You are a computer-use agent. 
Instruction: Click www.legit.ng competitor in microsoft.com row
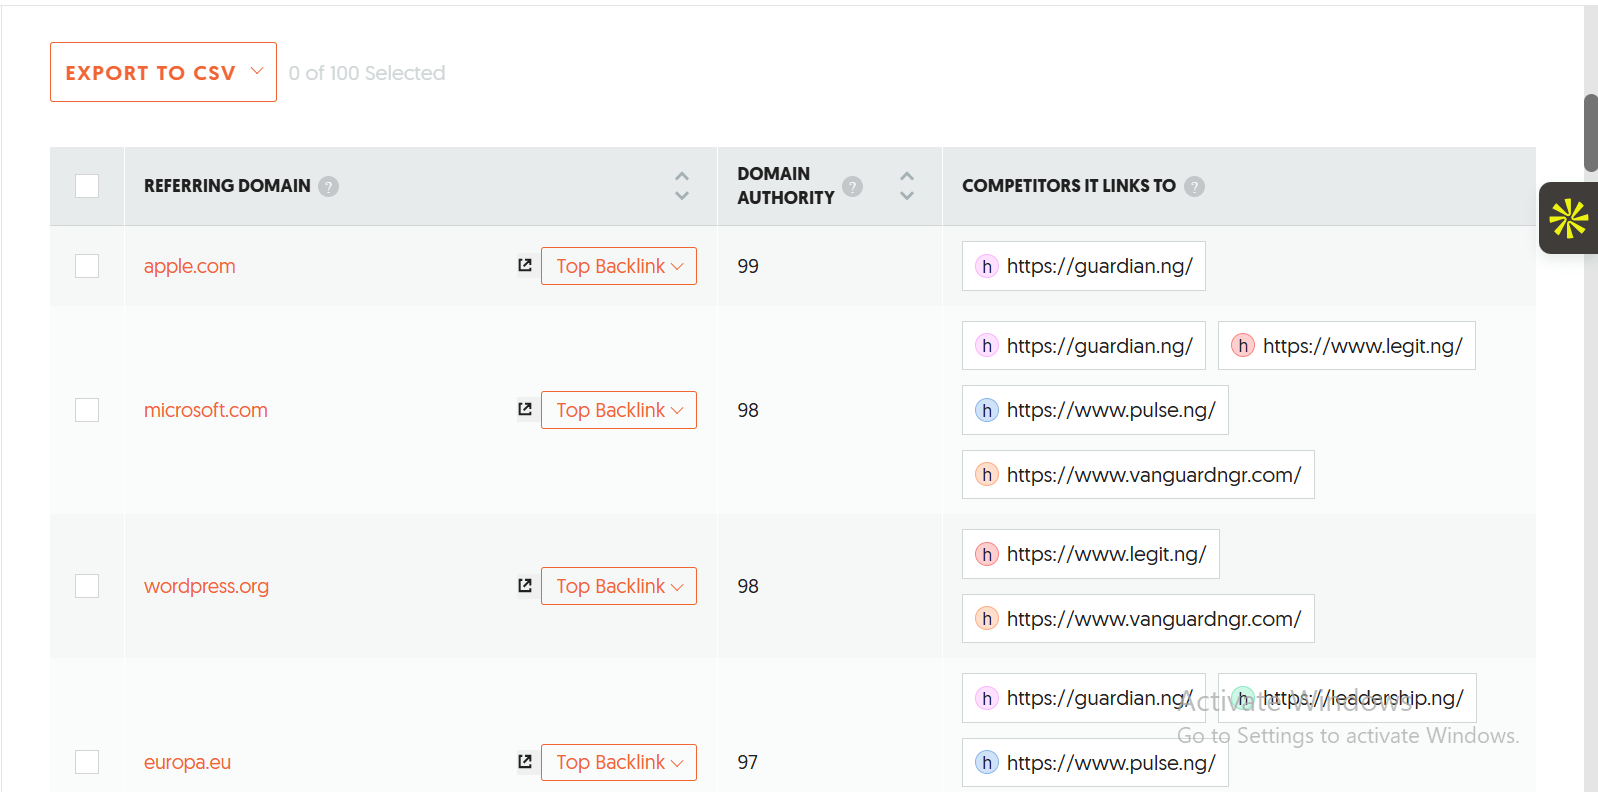[x=1347, y=346]
